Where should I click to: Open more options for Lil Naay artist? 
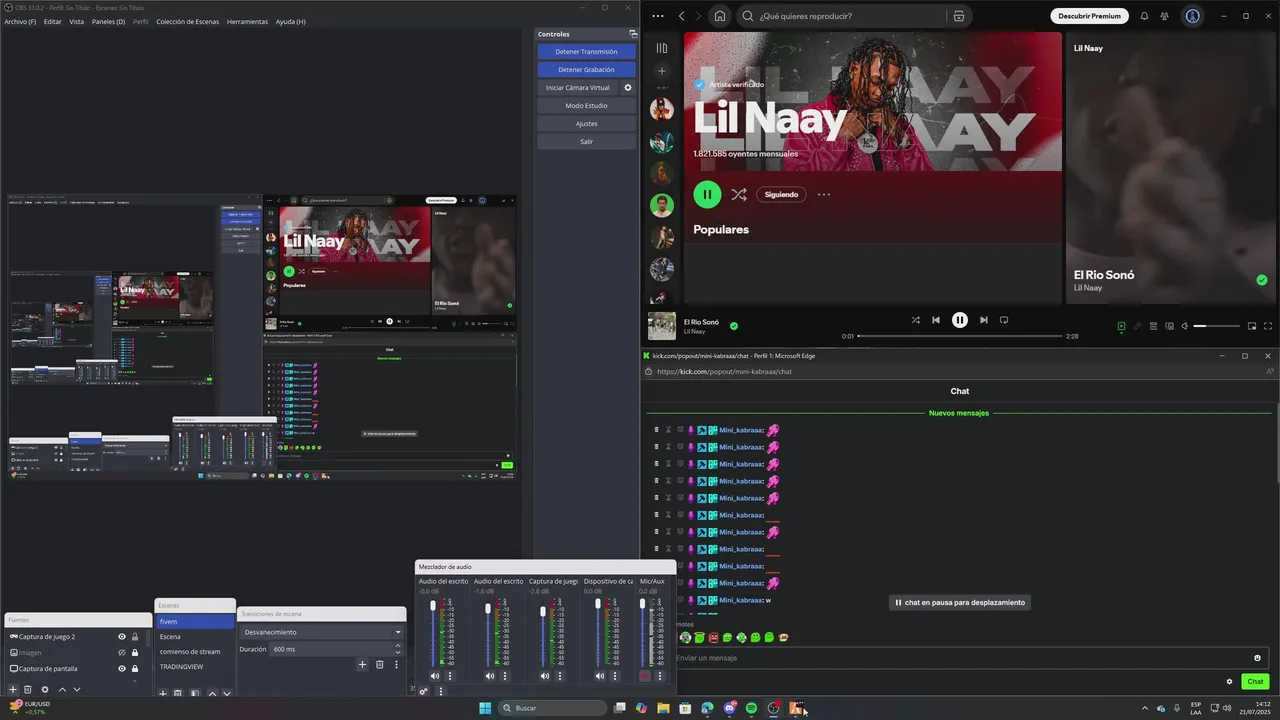pos(824,194)
